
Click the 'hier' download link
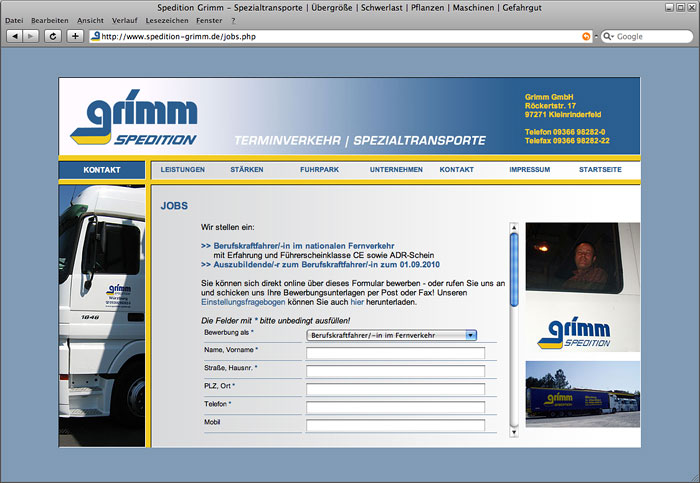(x=357, y=302)
